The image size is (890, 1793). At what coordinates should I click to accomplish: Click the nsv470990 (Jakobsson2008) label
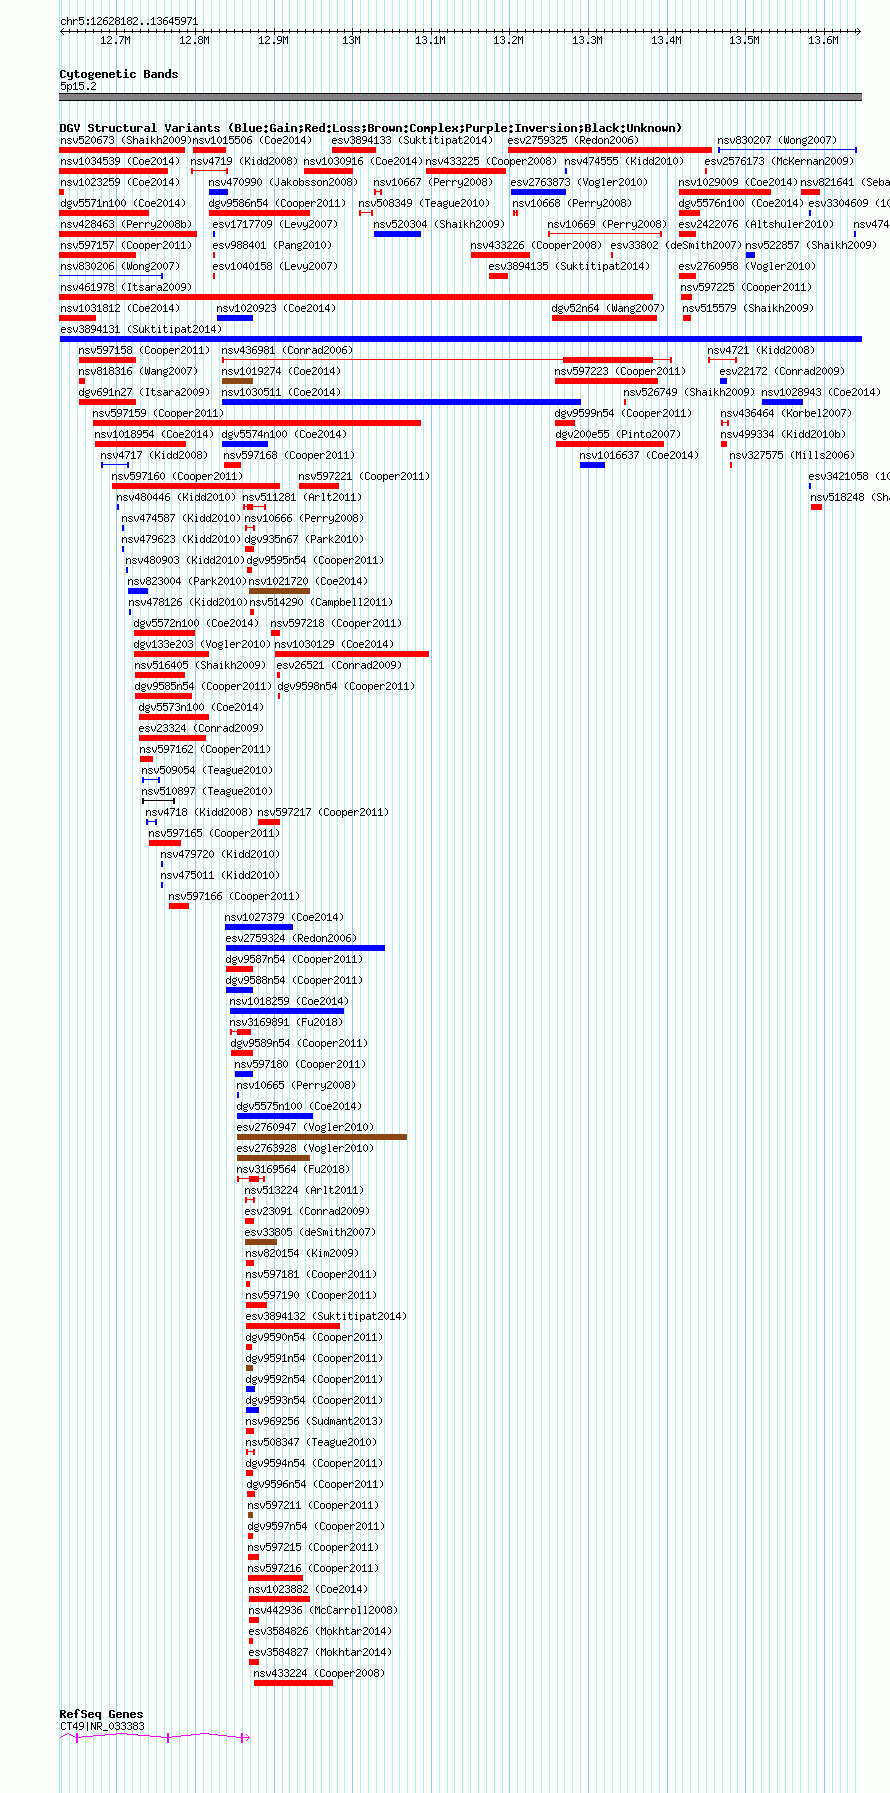[283, 182]
